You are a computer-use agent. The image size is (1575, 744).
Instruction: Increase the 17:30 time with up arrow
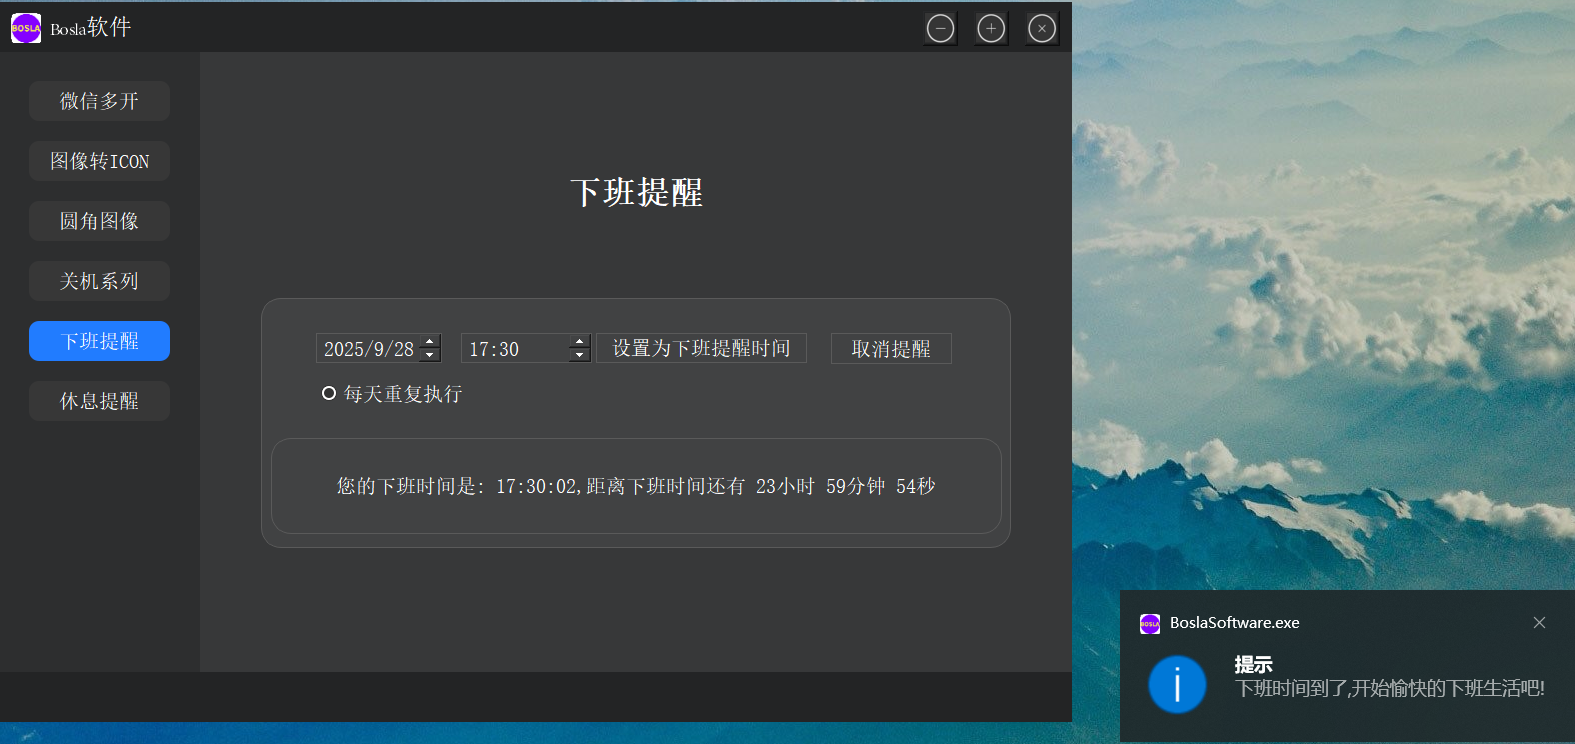pos(580,341)
